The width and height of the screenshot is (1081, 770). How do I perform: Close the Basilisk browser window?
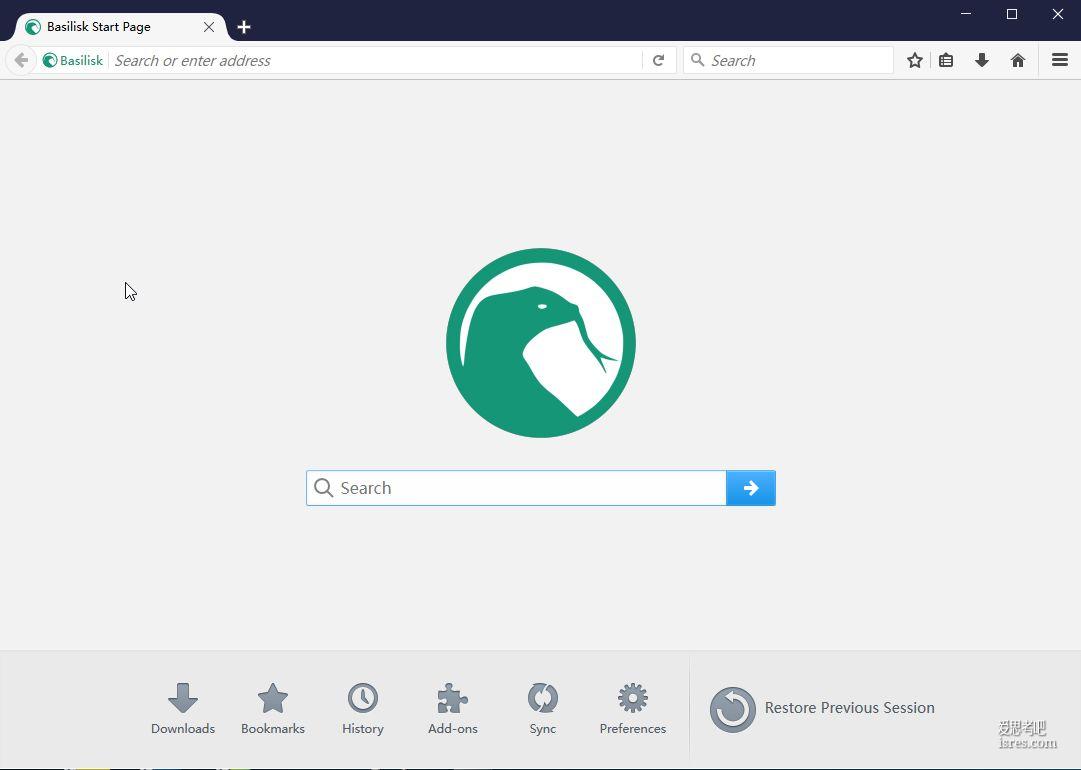click(x=1058, y=14)
